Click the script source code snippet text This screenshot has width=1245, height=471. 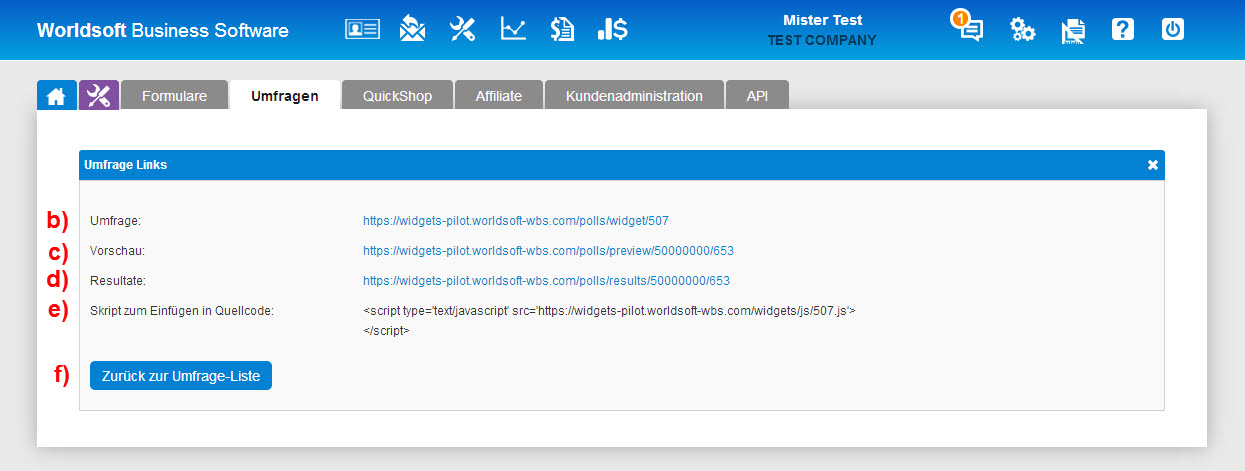click(609, 321)
